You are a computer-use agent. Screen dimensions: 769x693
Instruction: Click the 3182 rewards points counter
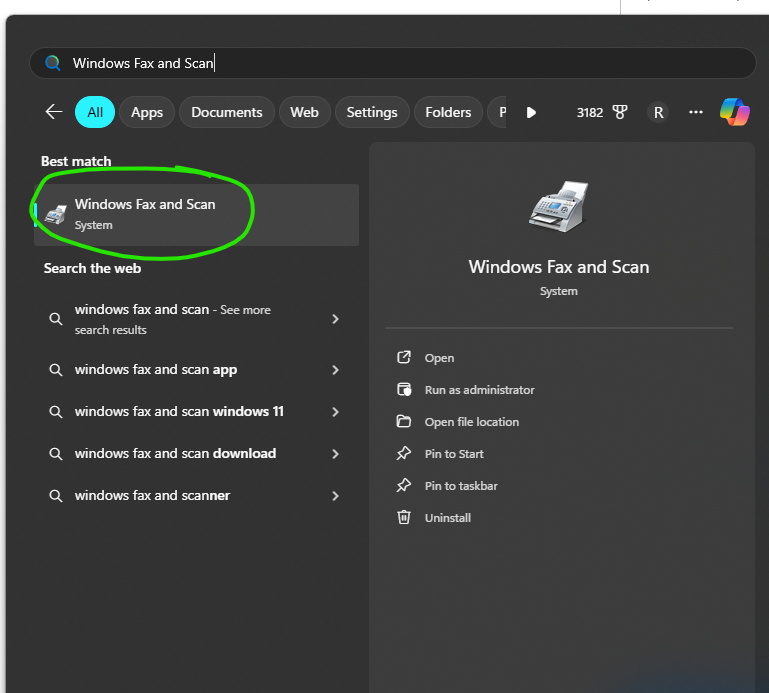pyautogui.click(x=590, y=112)
